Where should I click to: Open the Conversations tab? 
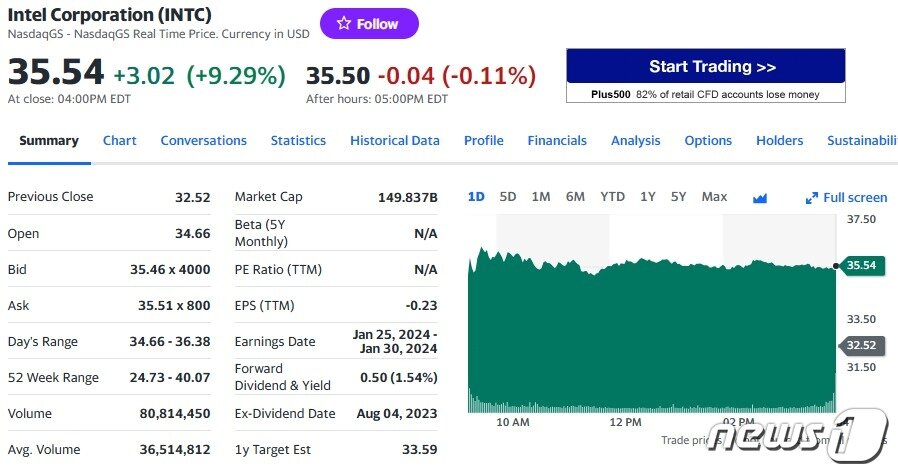(x=203, y=141)
